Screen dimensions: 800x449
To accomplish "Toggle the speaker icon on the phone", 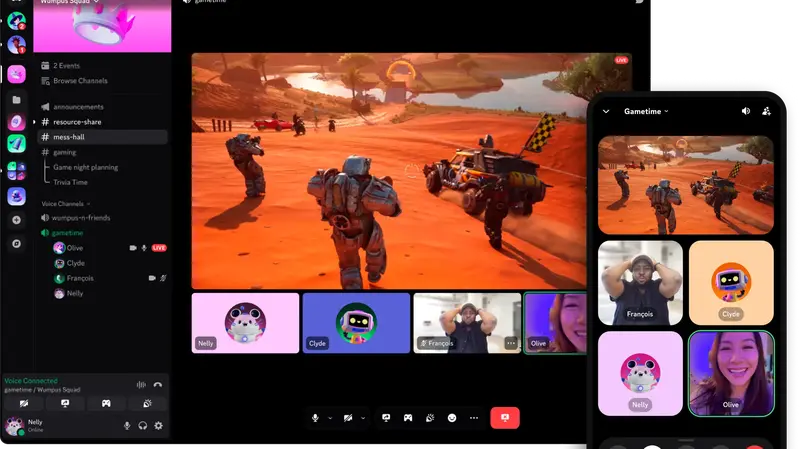I will pos(746,111).
